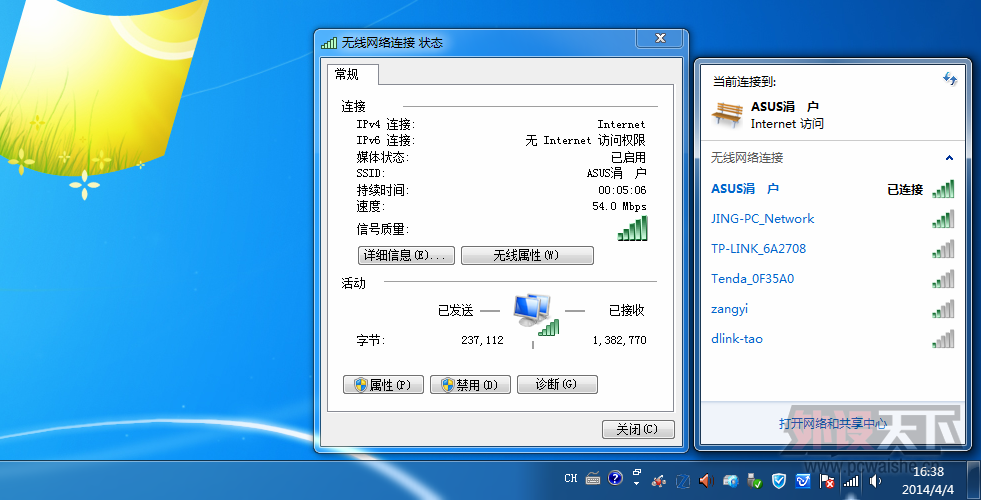The width and height of the screenshot is (981, 500).
Task: Click the network activity computers icon
Action: (x=535, y=314)
